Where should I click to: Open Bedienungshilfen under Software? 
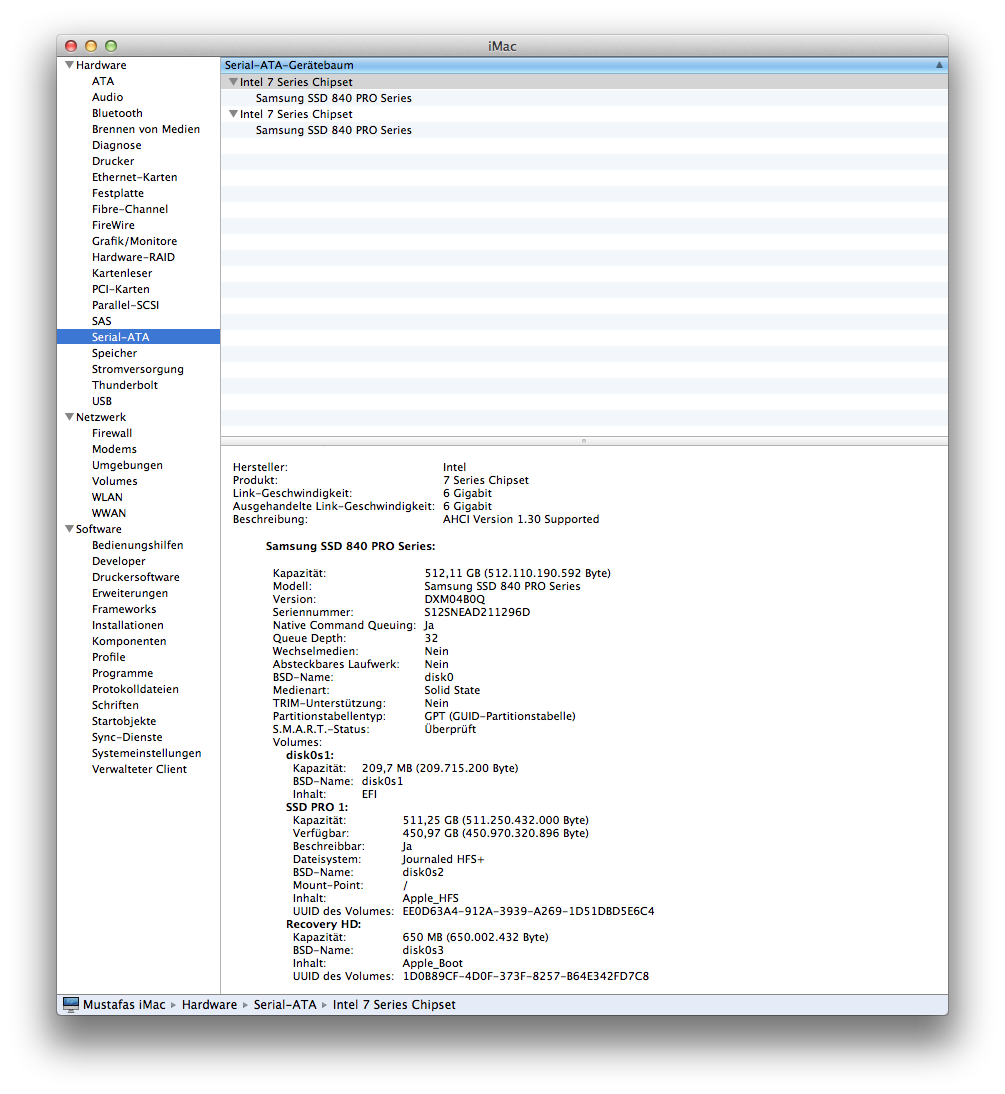click(137, 546)
